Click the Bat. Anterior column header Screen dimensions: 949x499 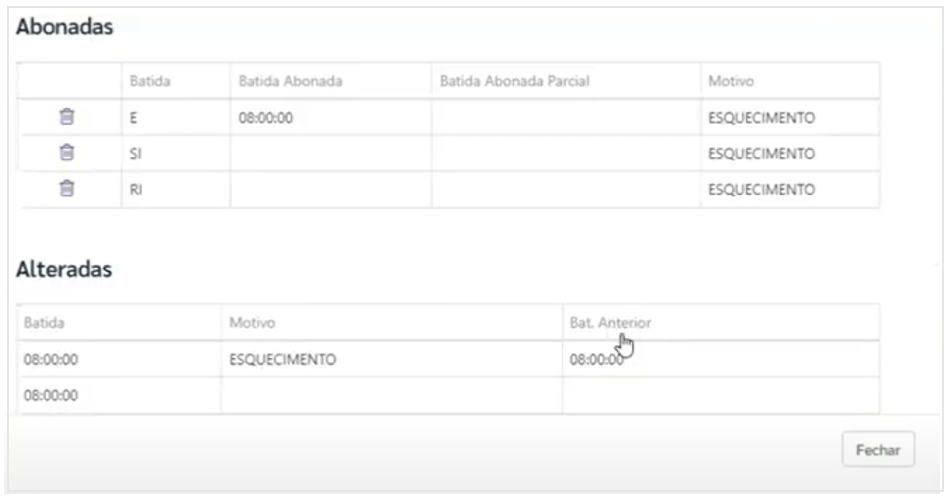[x=610, y=323]
